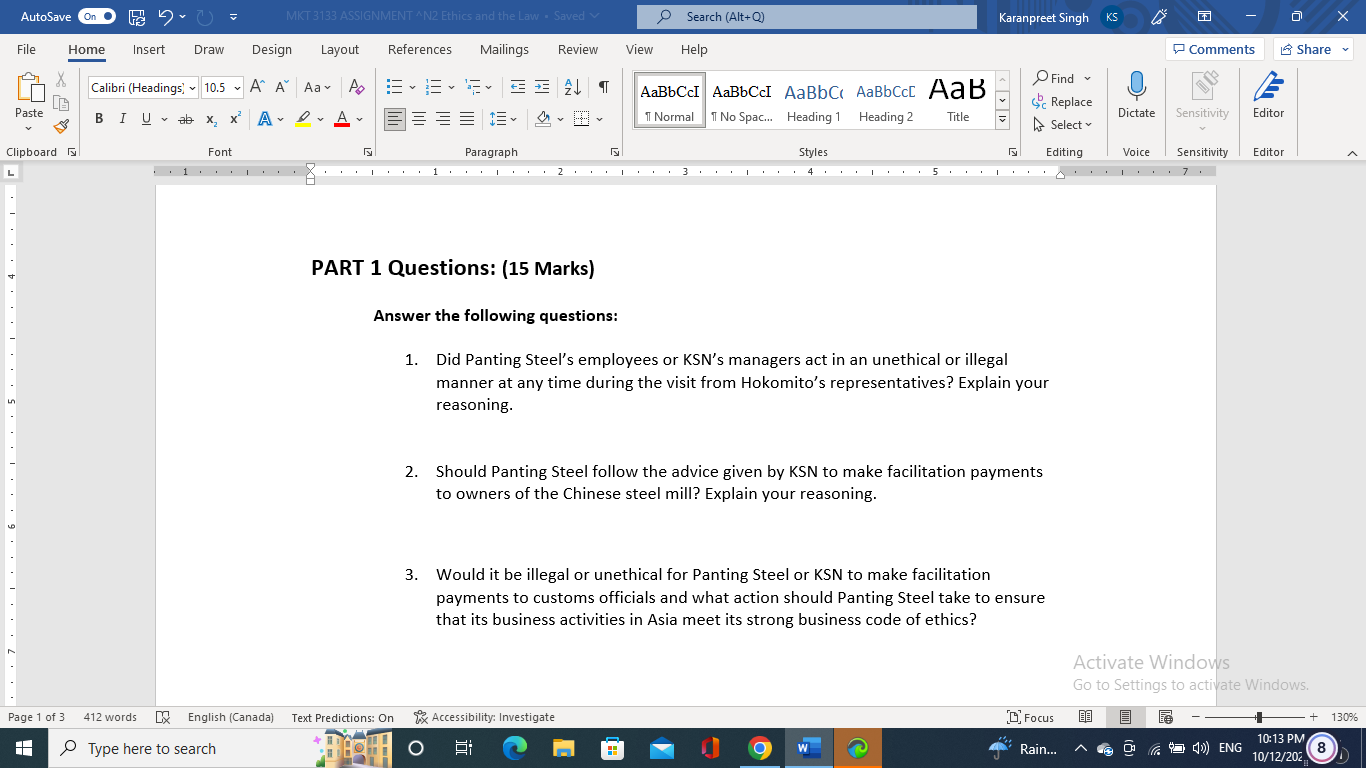The image size is (1366, 768).
Task: Toggle Italic formatting
Action: click(122, 119)
